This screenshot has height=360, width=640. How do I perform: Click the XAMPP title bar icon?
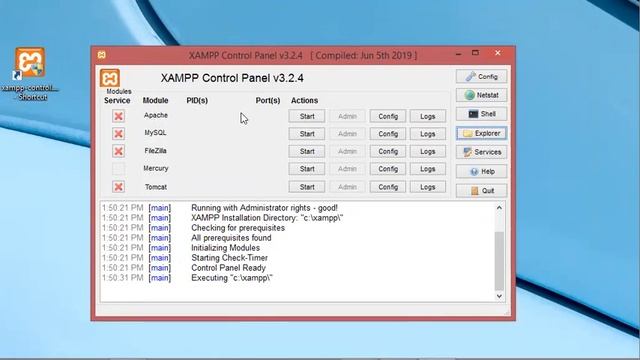[102, 55]
